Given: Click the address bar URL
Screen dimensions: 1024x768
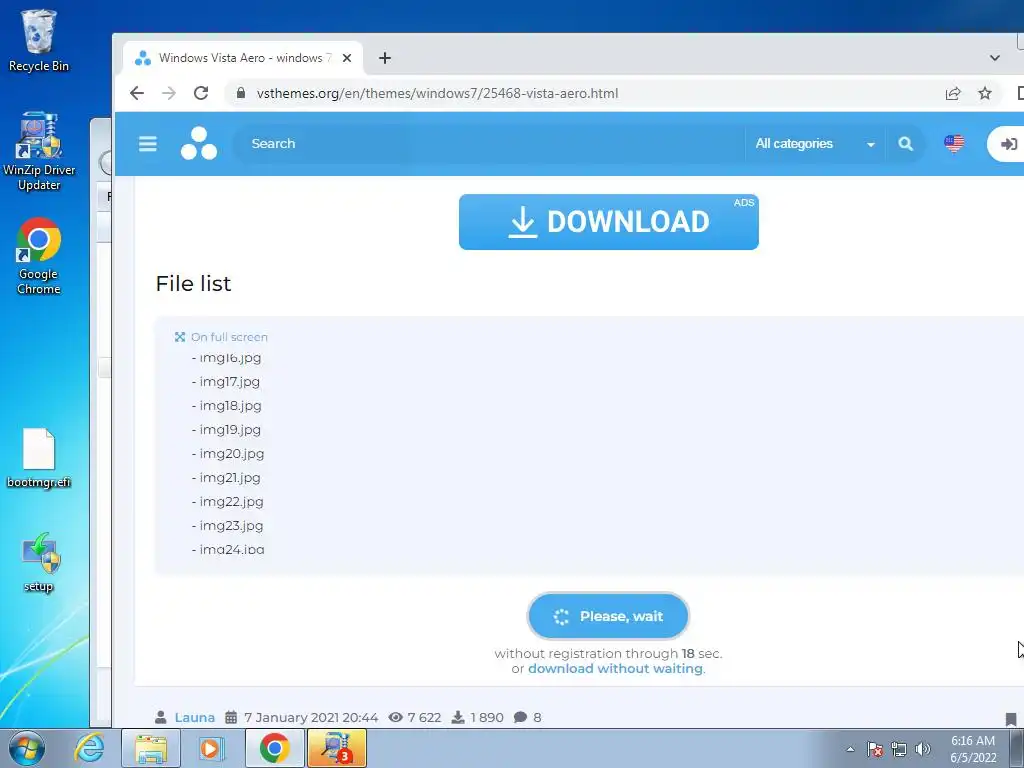Looking at the screenshot, I should point(438,93).
